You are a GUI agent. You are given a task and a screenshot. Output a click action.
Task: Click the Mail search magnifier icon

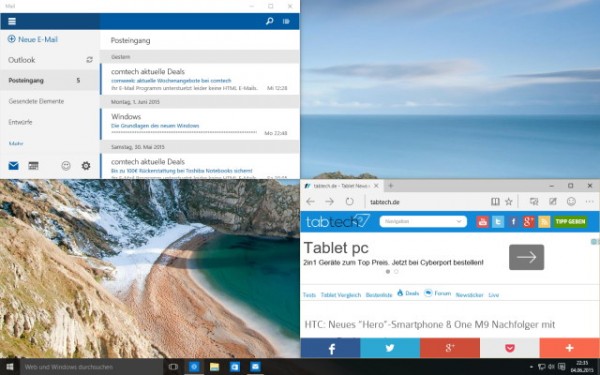(269, 21)
